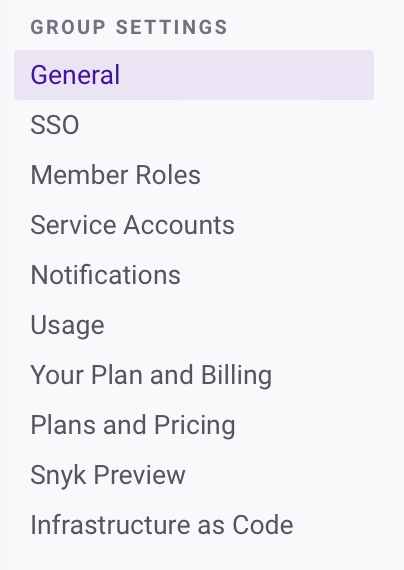This screenshot has height=570, width=404.
Task: Click the Notifications sidebar link
Action: (x=194, y=275)
